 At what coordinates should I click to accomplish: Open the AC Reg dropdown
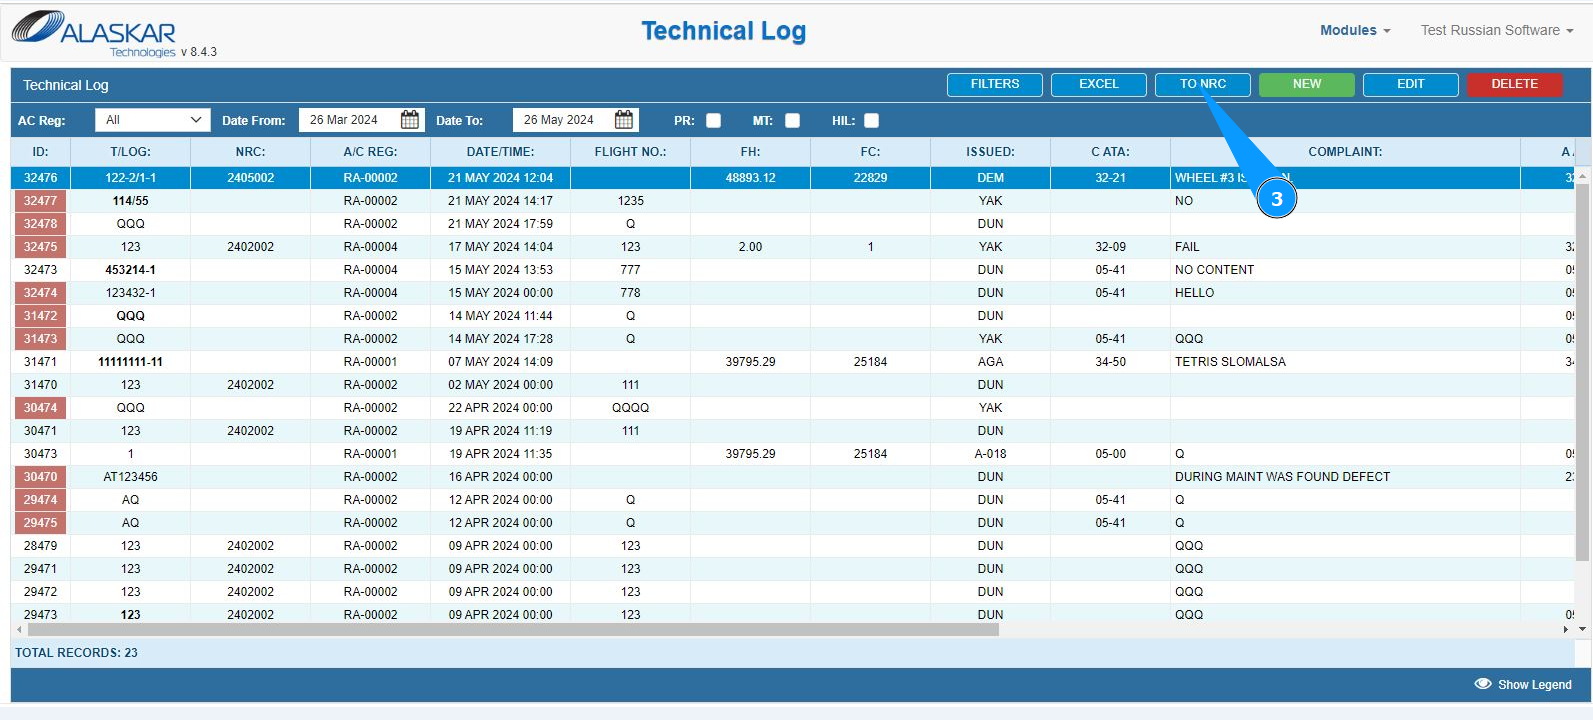click(x=153, y=120)
